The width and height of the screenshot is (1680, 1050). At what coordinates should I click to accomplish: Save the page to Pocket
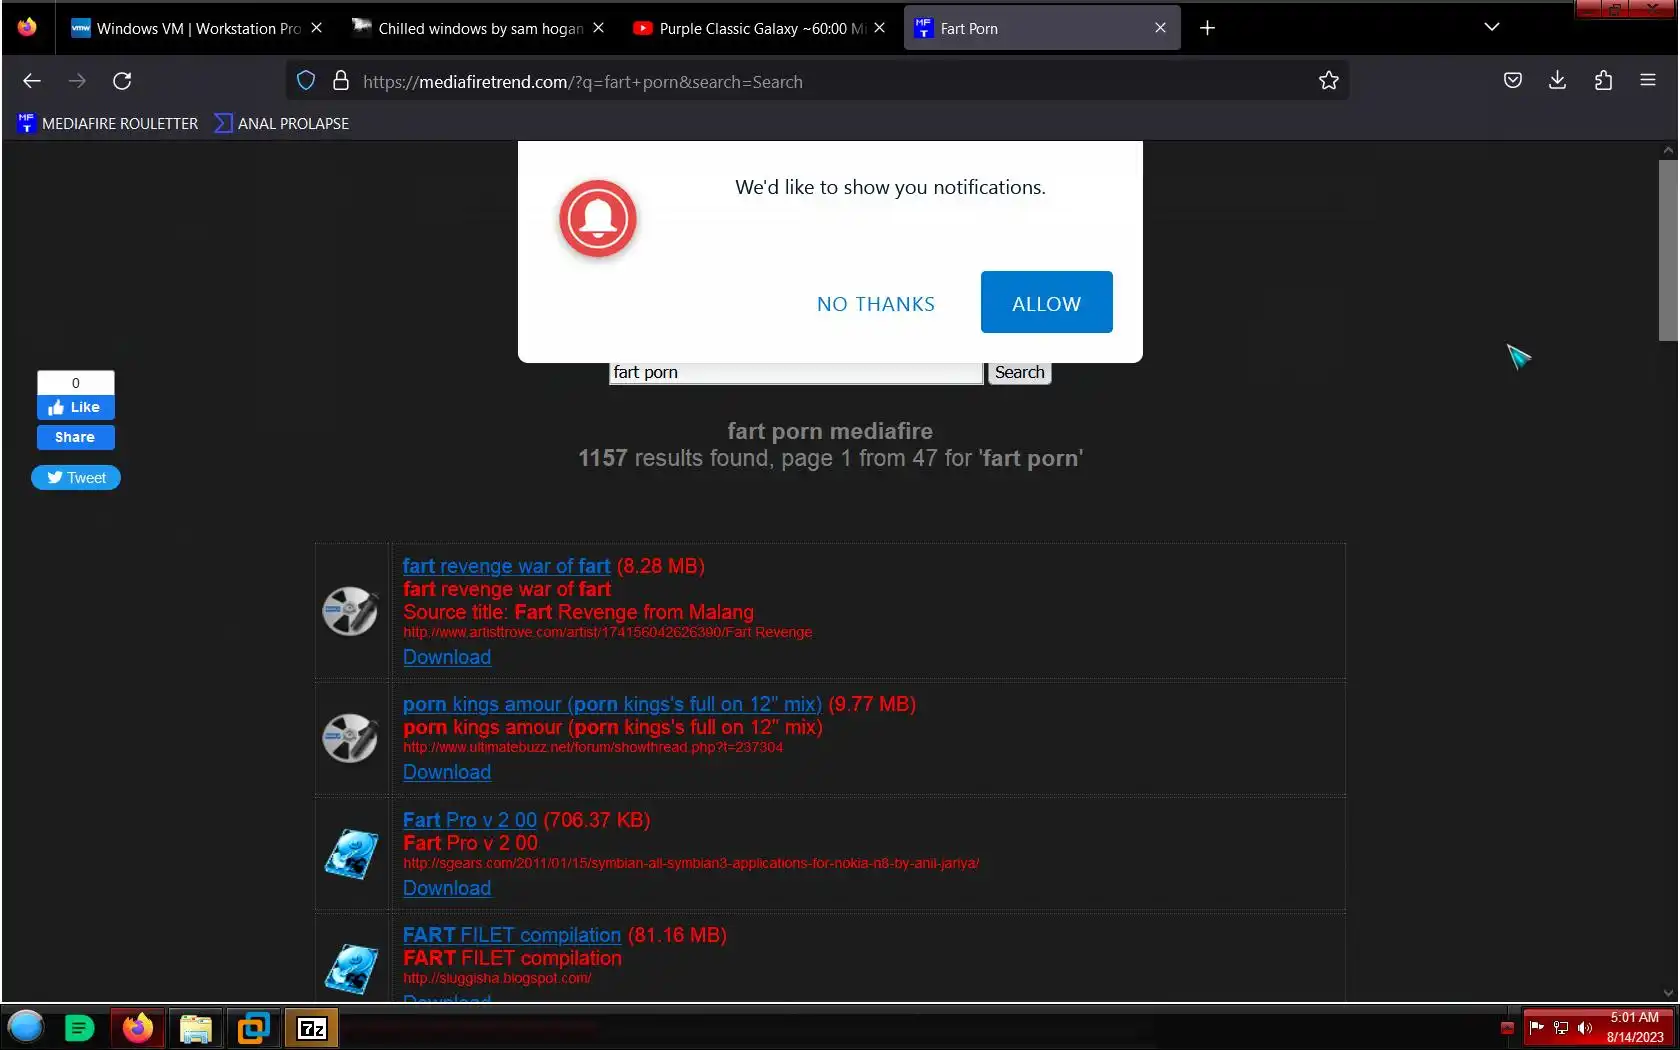click(1513, 81)
